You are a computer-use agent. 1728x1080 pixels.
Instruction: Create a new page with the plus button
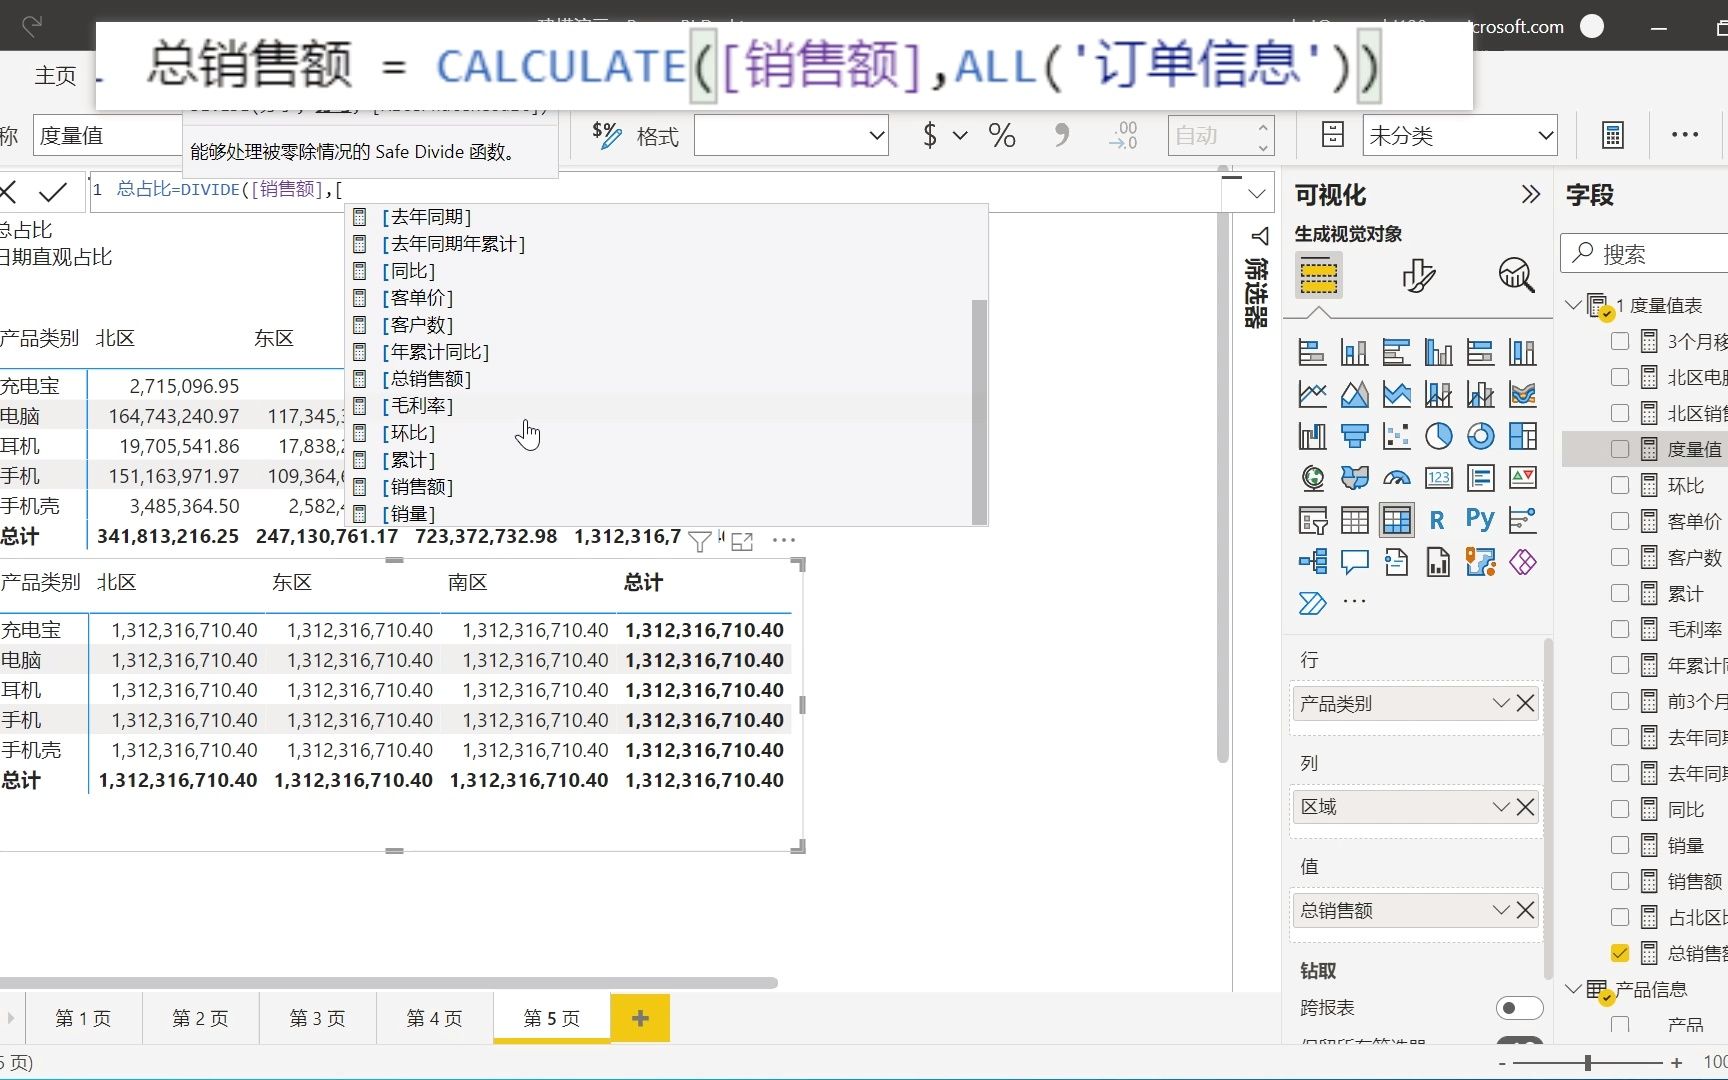(639, 1018)
